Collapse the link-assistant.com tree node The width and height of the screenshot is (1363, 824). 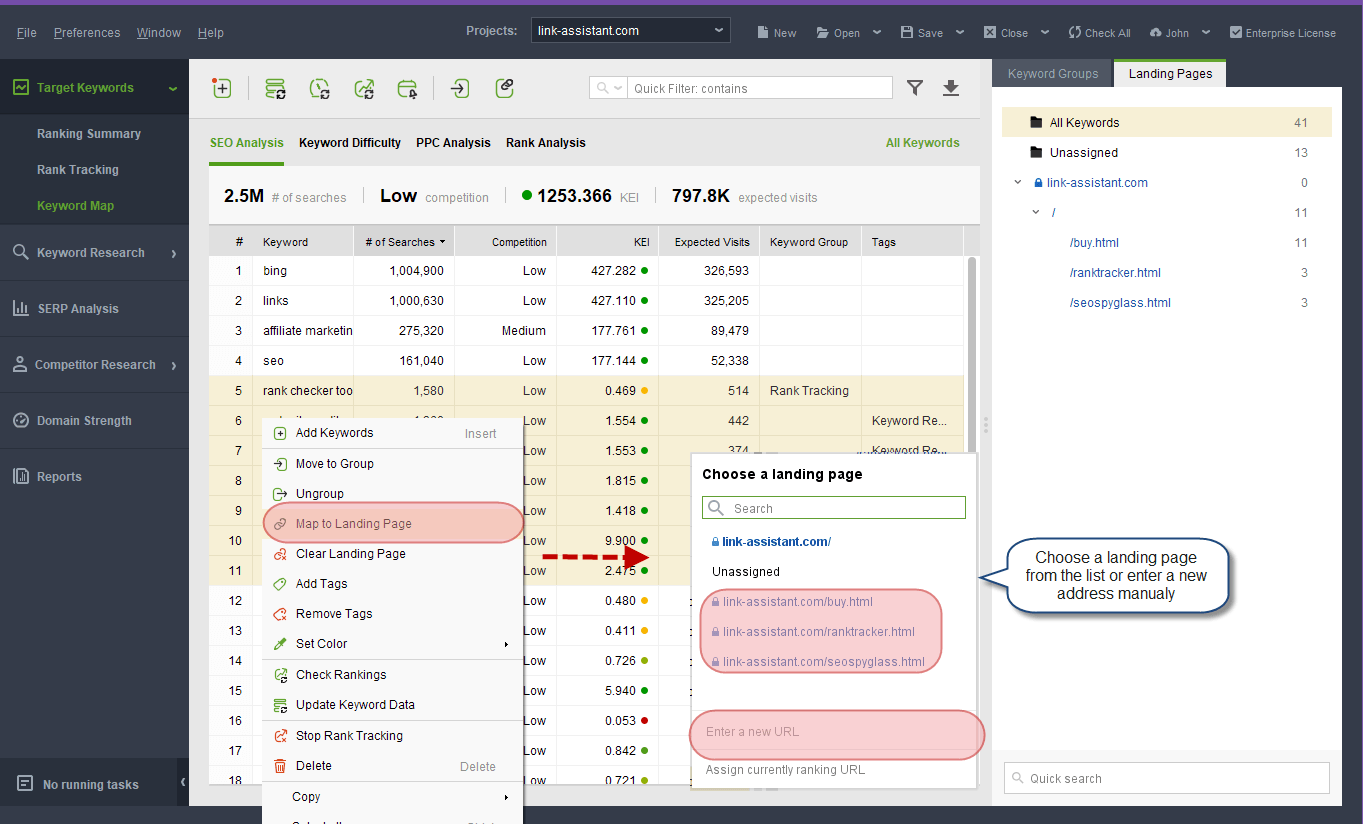coord(1018,183)
